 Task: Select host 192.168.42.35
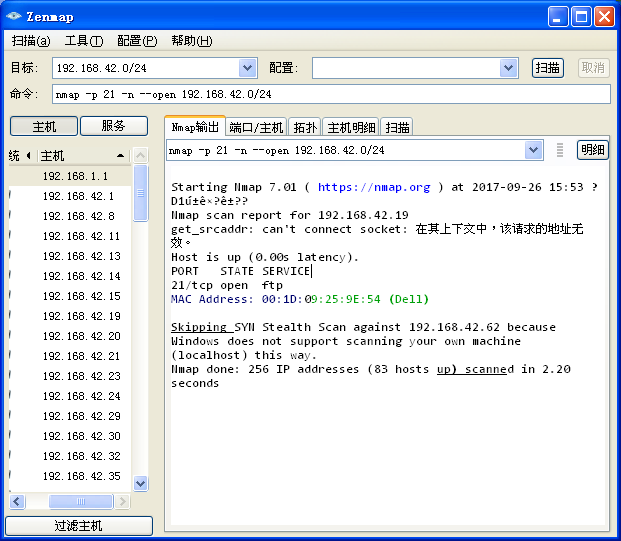[x=70, y=476]
